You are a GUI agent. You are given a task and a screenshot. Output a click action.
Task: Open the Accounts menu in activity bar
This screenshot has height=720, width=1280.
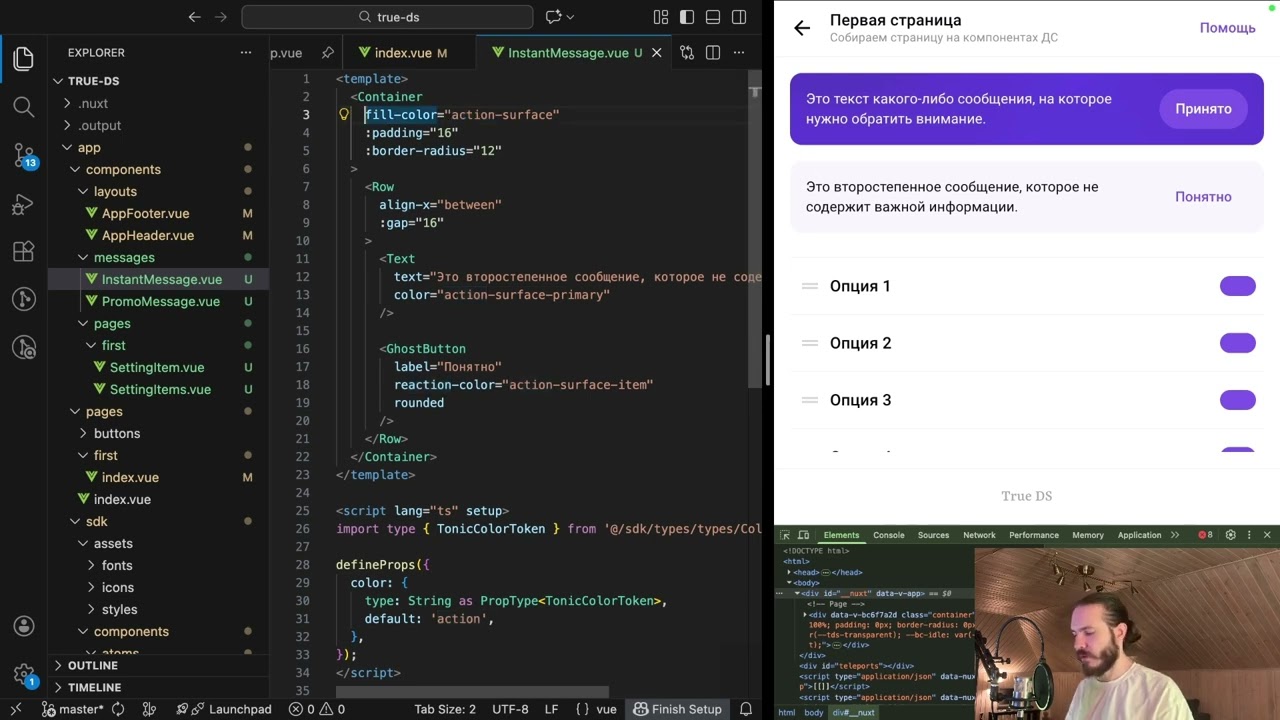click(24, 627)
